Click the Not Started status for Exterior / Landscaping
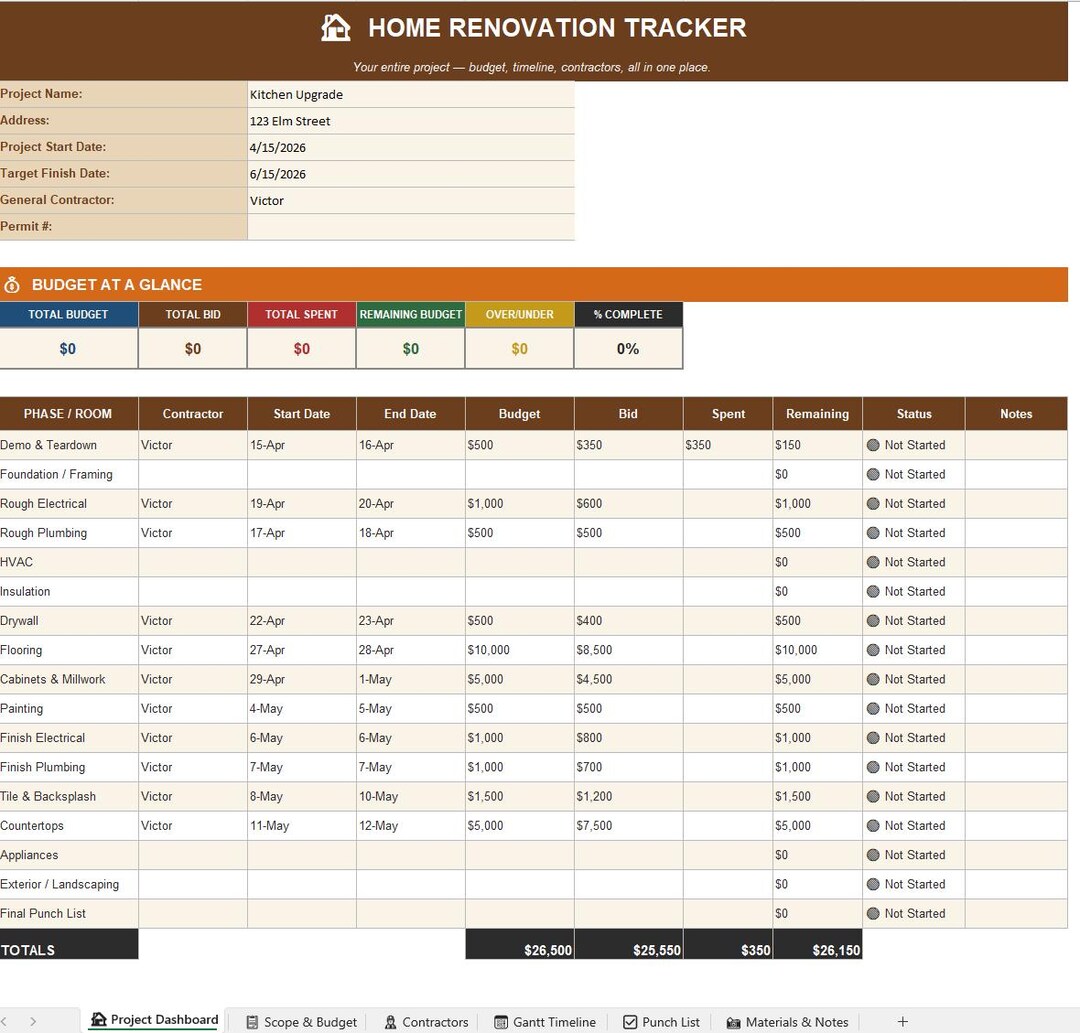 click(x=915, y=884)
